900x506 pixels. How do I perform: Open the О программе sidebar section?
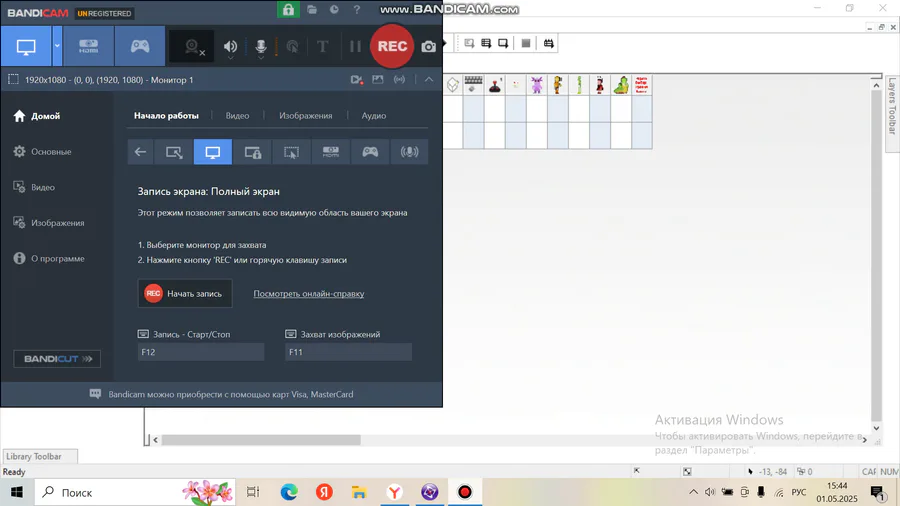click(49, 258)
